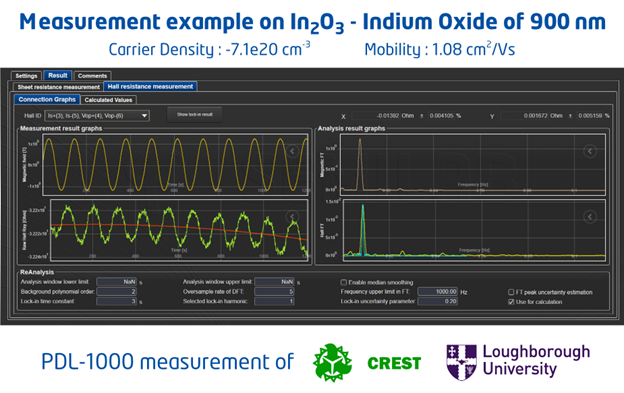Collapse arrow on Magnetic FT graph
The image size is (624, 393).
(590, 151)
